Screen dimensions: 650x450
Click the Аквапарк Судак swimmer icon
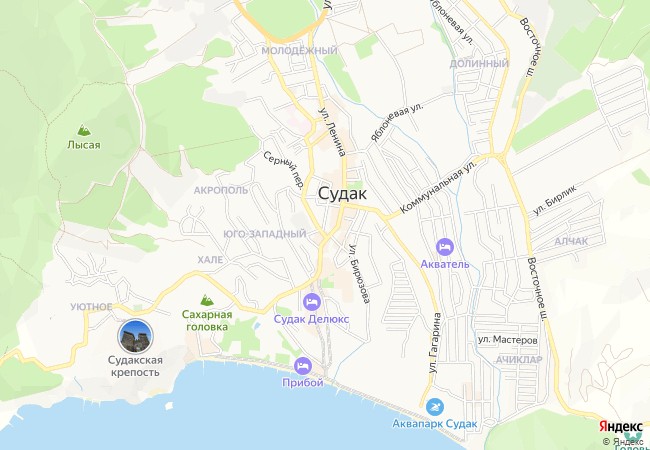pyautogui.click(x=435, y=407)
